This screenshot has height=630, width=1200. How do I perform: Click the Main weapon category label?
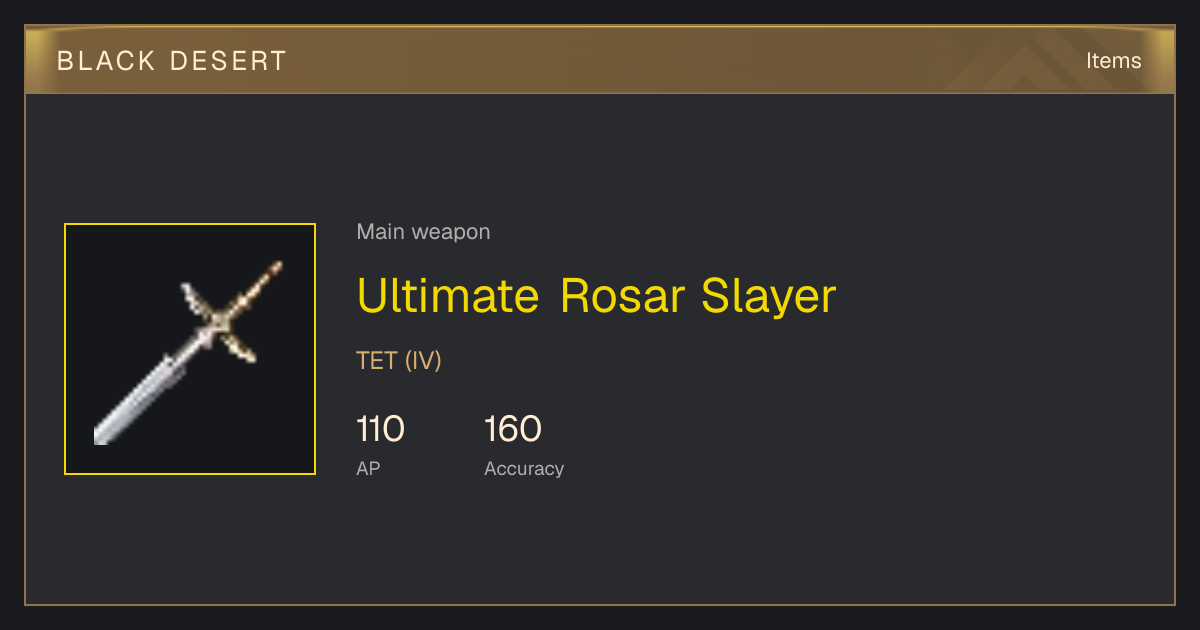point(423,232)
